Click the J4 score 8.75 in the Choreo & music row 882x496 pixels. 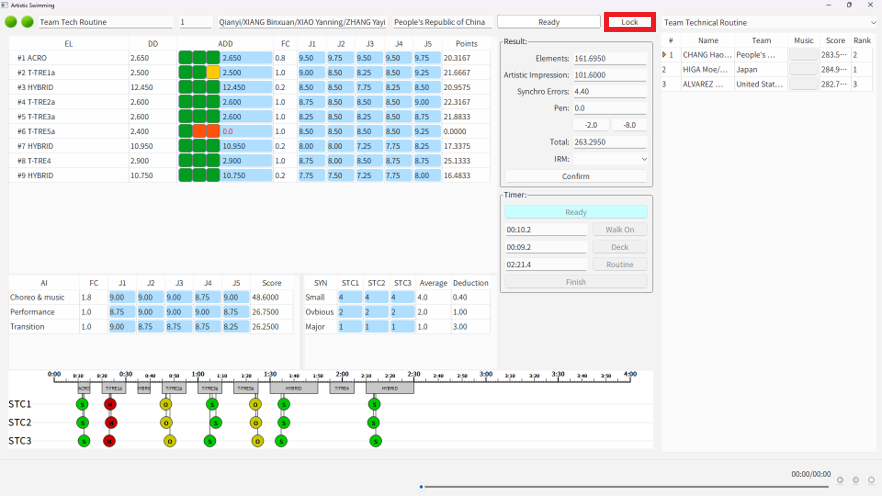[x=208, y=297]
